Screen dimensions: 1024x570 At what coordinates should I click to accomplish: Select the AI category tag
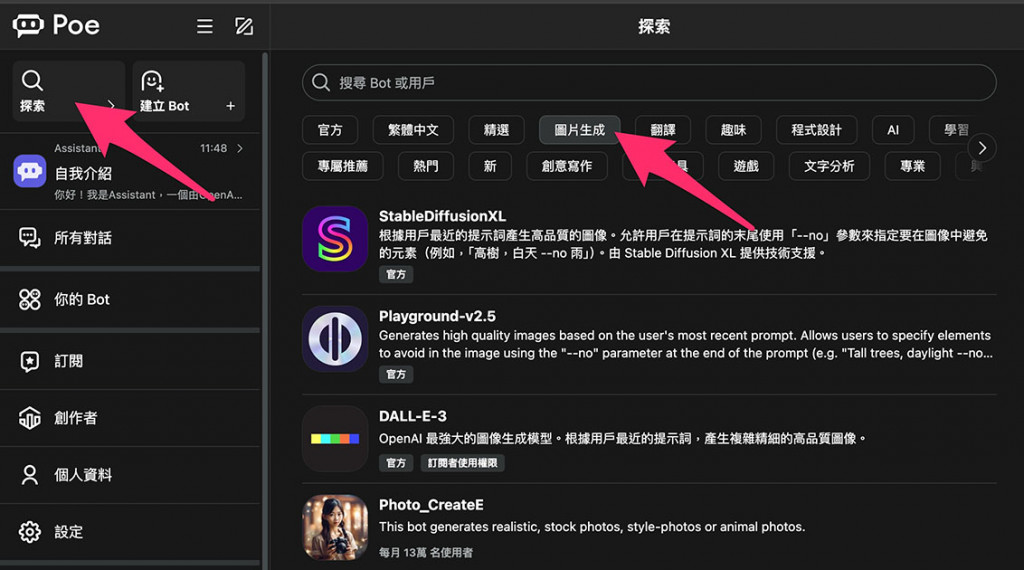893,130
